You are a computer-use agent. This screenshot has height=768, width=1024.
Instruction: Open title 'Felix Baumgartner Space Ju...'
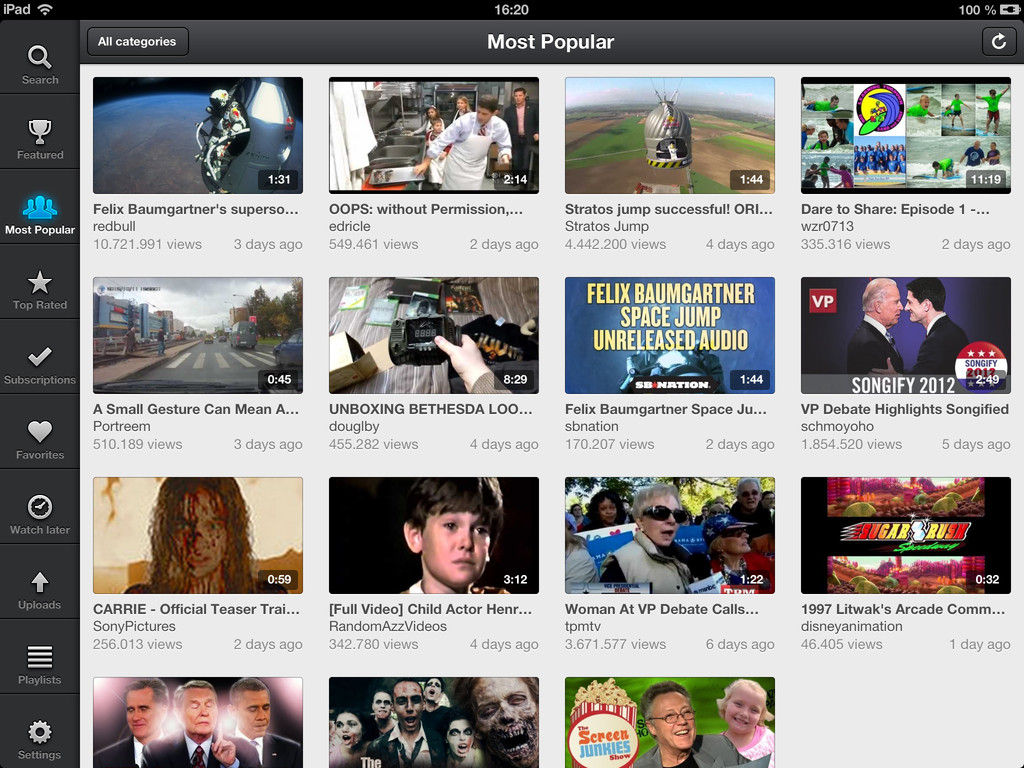[x=666, y=409]
